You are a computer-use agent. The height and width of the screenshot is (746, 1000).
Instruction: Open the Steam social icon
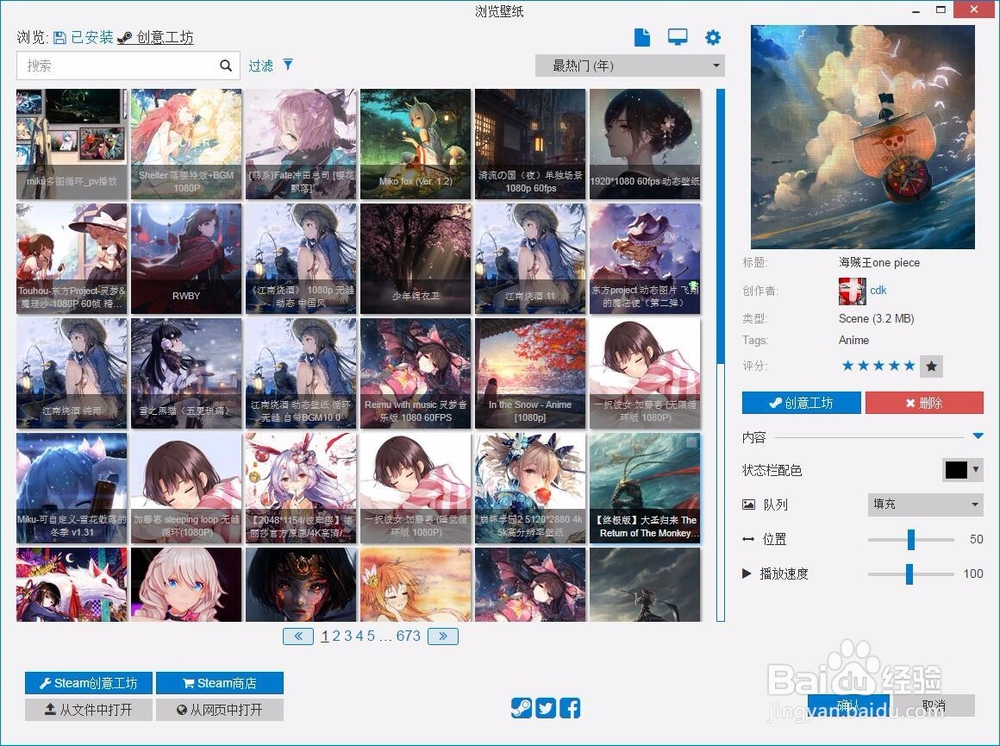coord(521,708)
